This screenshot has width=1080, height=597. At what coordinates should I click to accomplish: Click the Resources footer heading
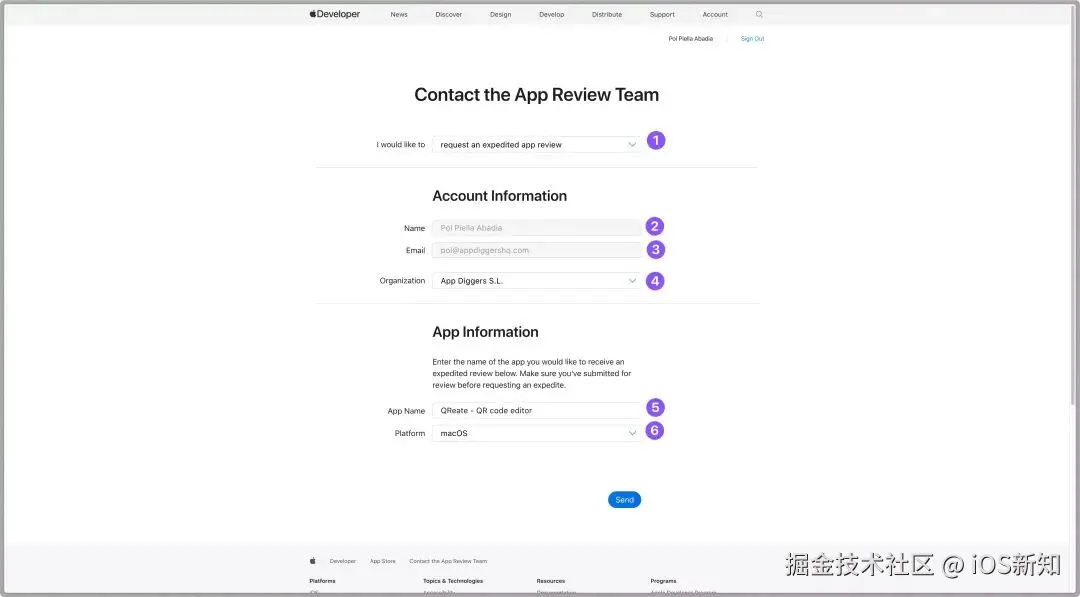click(x=550, y=581)
